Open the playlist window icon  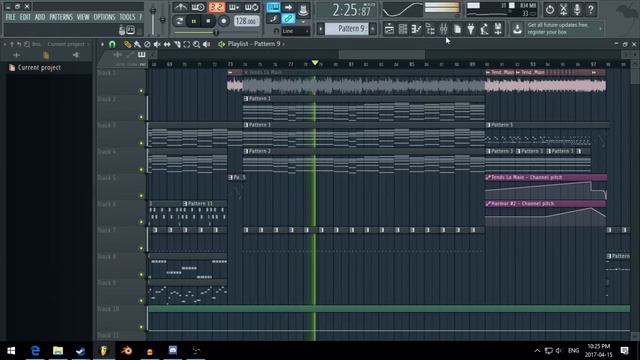pos(389,29)
